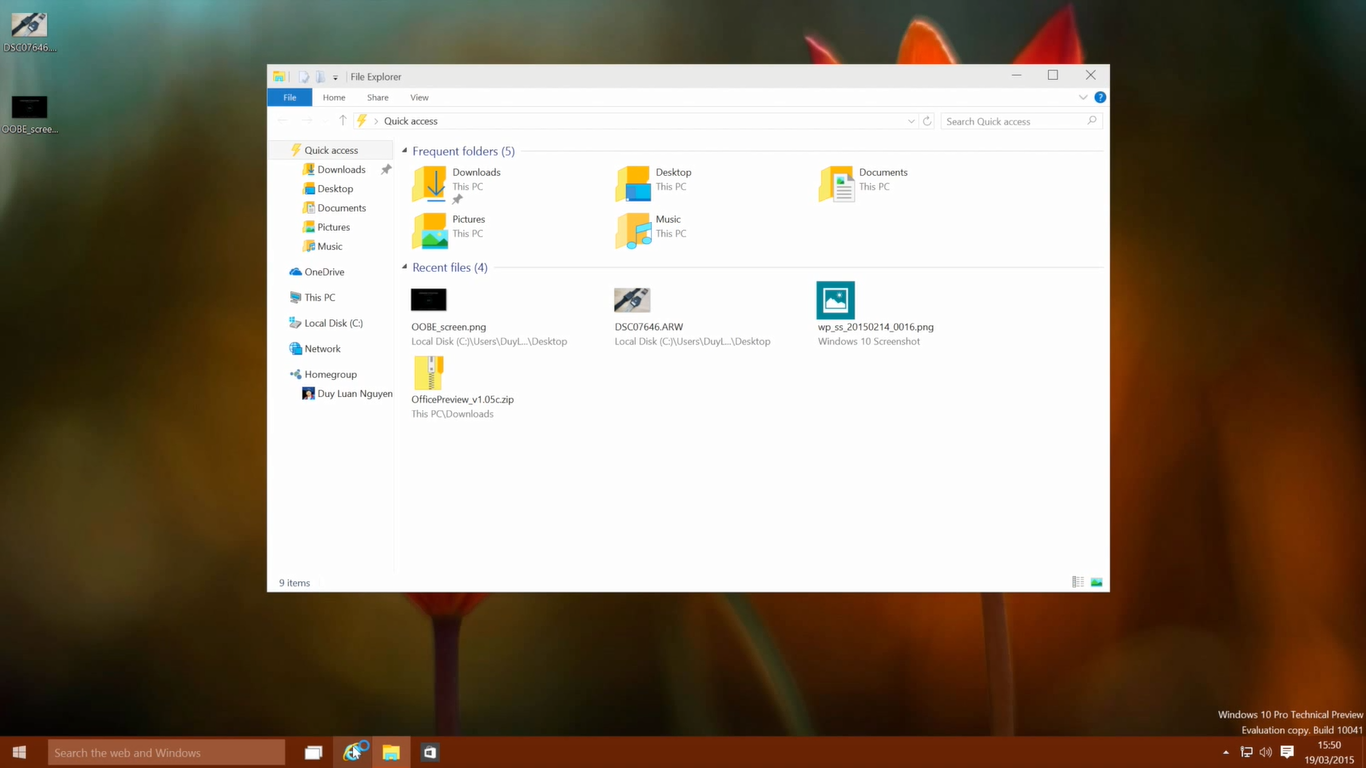Screen dimensions: 1366x768
Task: Select Quick access in navigation pane
Action: [331, 150]
